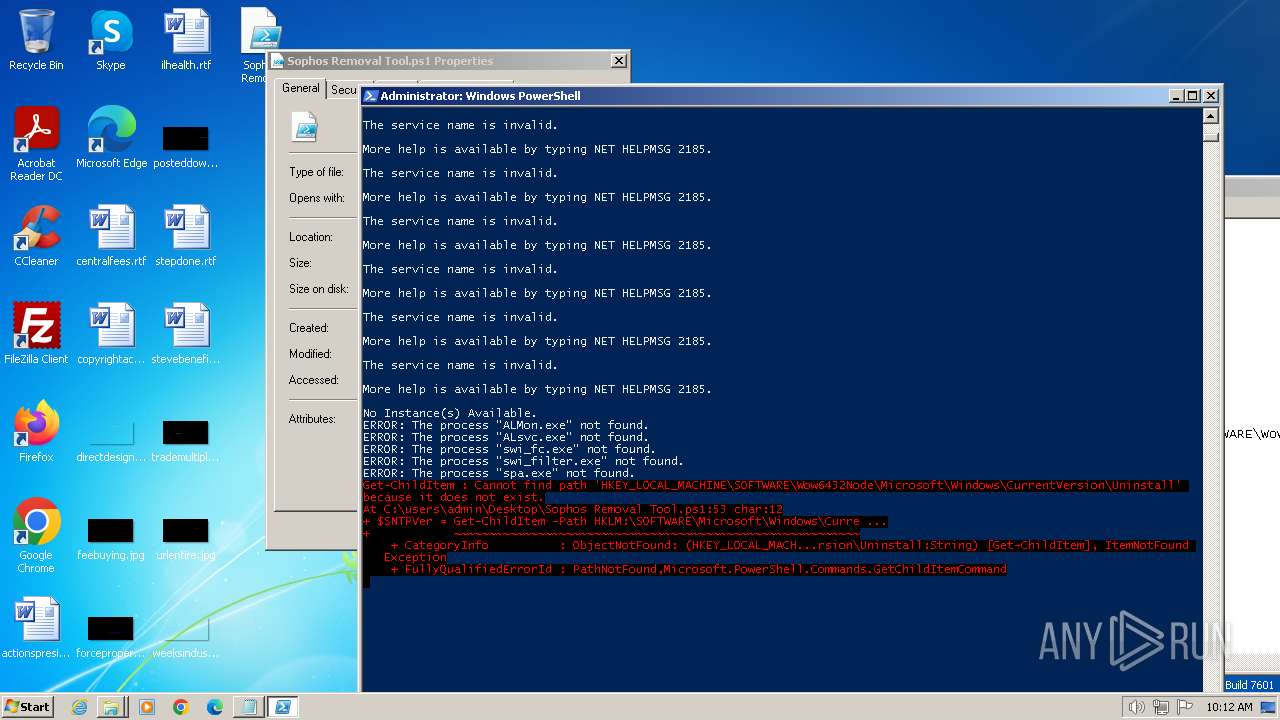This screenshot has height=720, width=1280.
Task: Select the copyrightac... document icon
Action: 111,334
